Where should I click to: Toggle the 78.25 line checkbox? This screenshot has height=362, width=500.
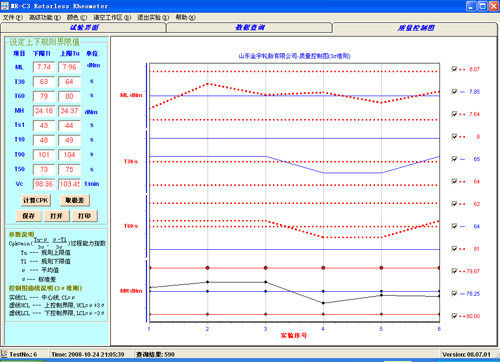click(454, 293)
